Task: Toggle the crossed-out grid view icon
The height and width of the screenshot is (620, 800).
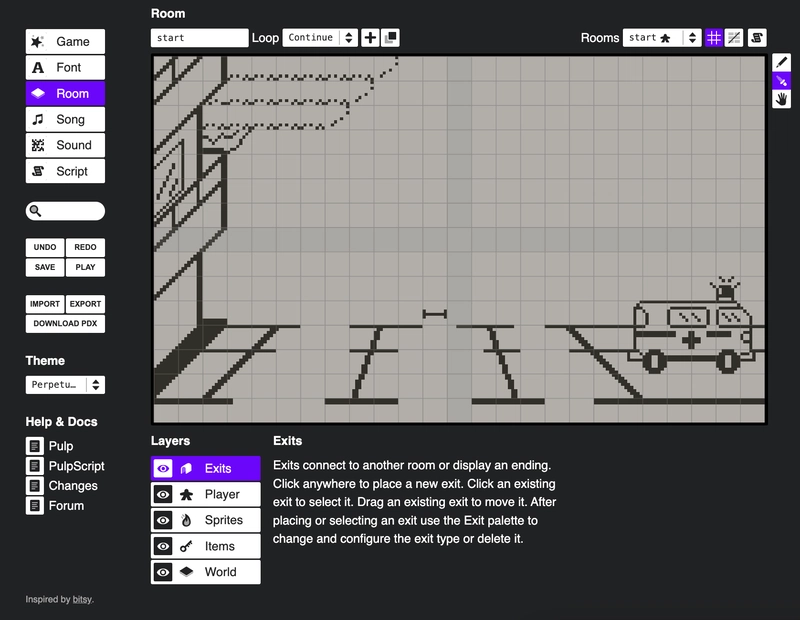Action: tap(734, 38)
